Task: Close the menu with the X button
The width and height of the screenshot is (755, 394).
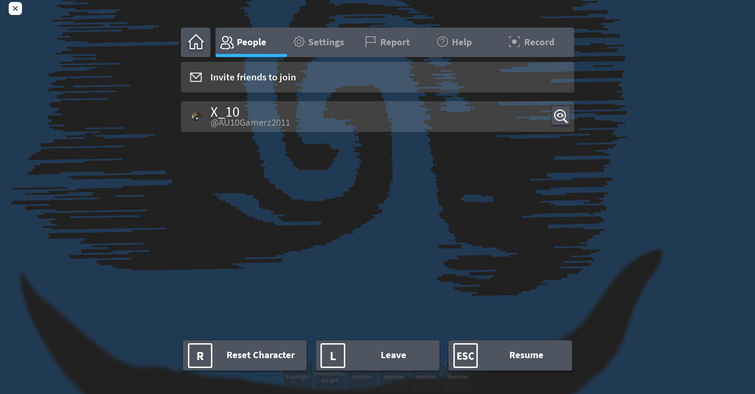Action: click(x=15, y=8)
